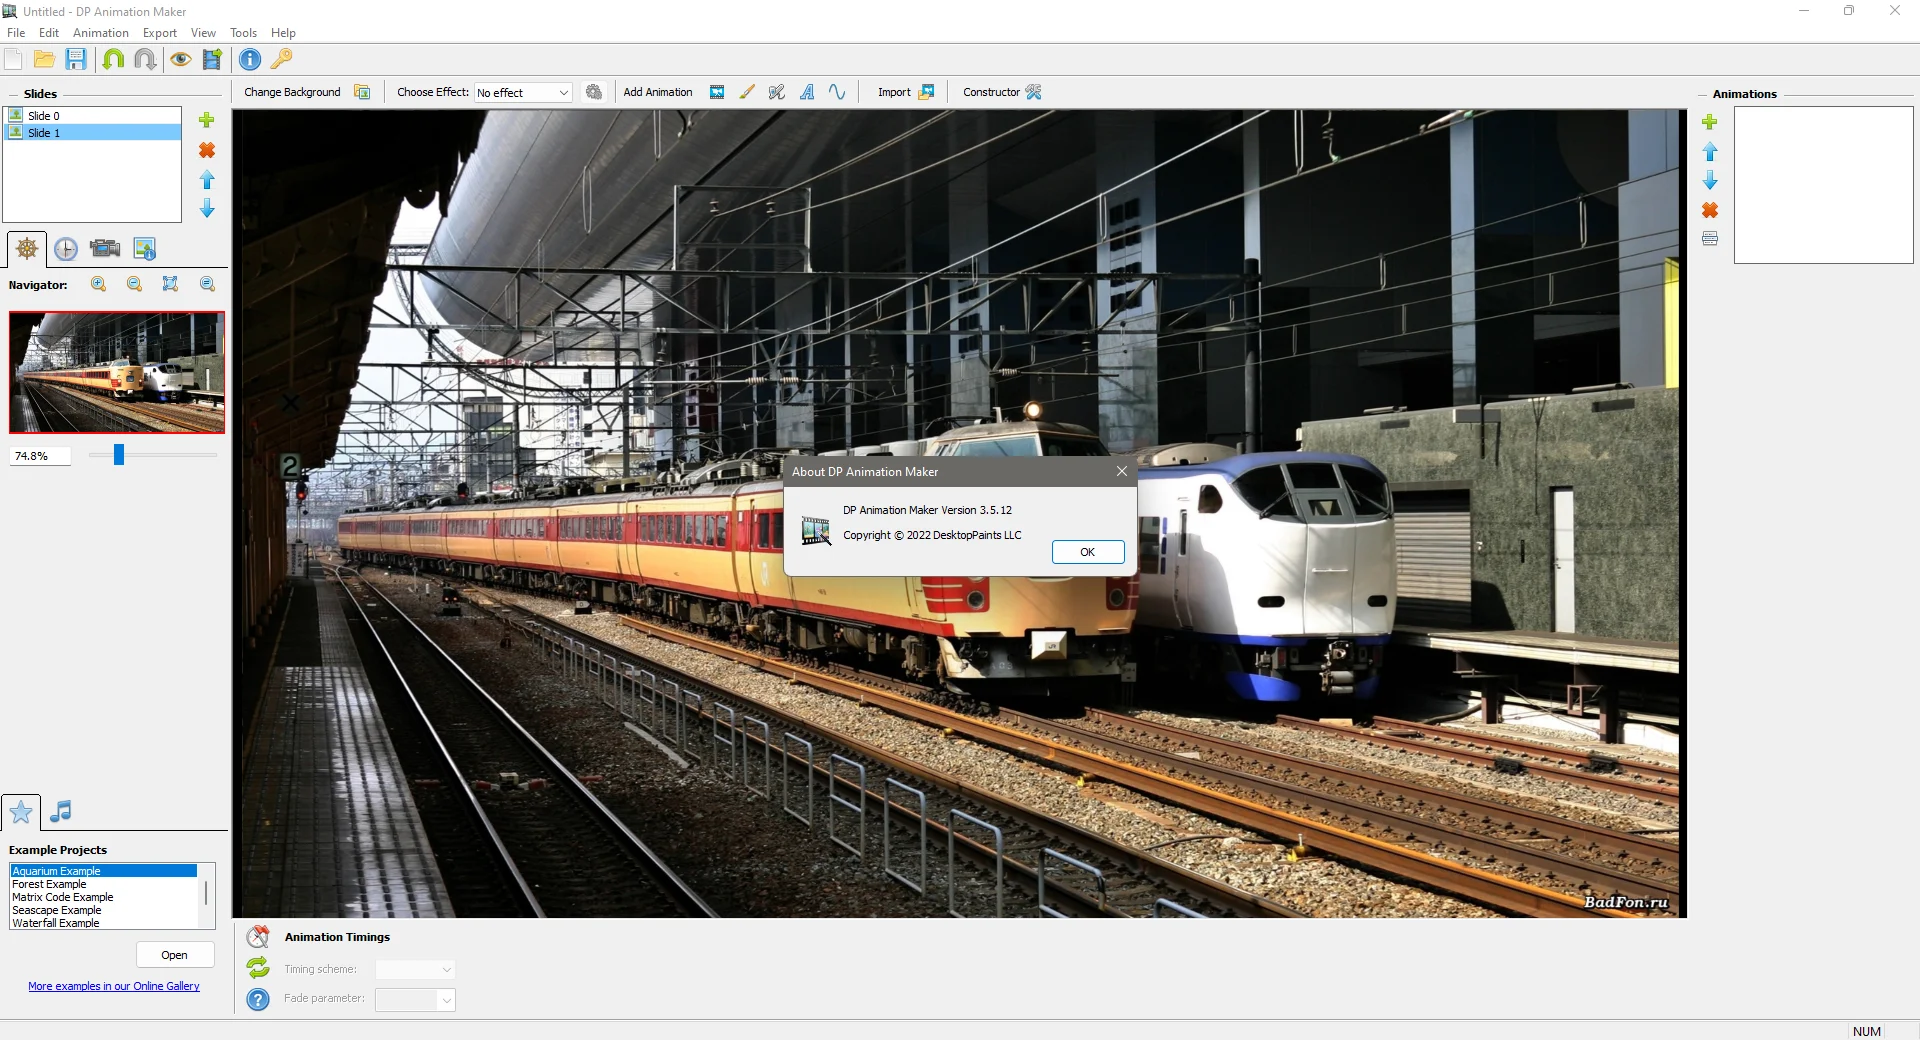1920x1040 pixels.
Task: Select the brush animation tool icon
Action: point(747,92)
